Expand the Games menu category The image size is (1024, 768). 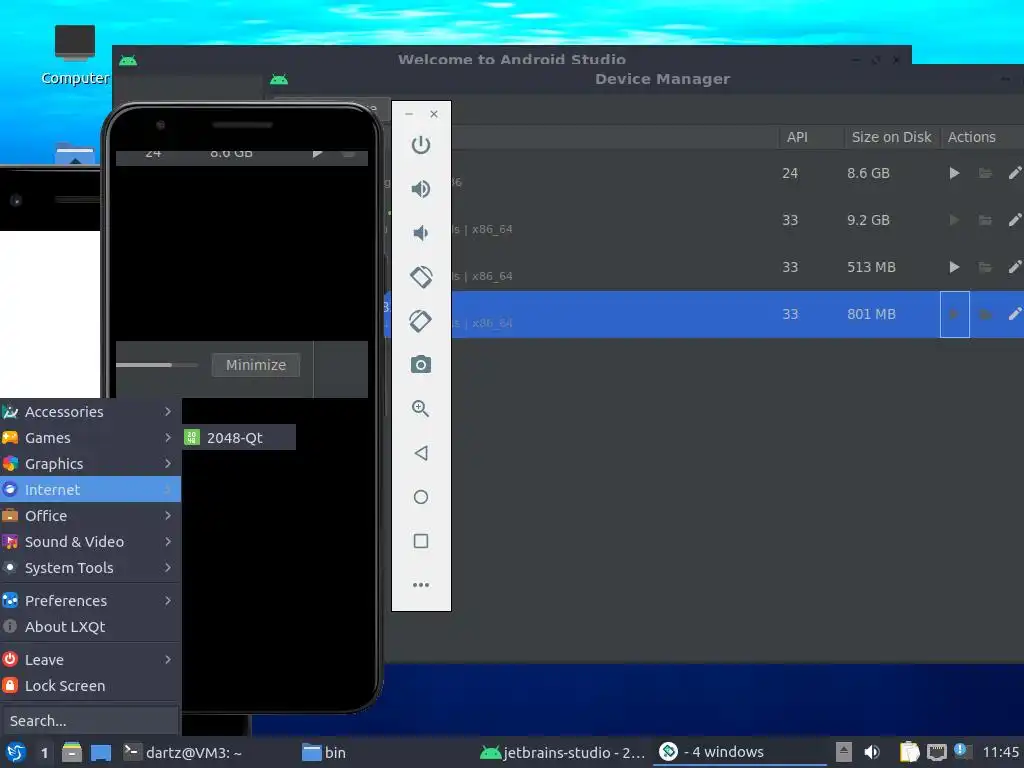click(90, 438)
